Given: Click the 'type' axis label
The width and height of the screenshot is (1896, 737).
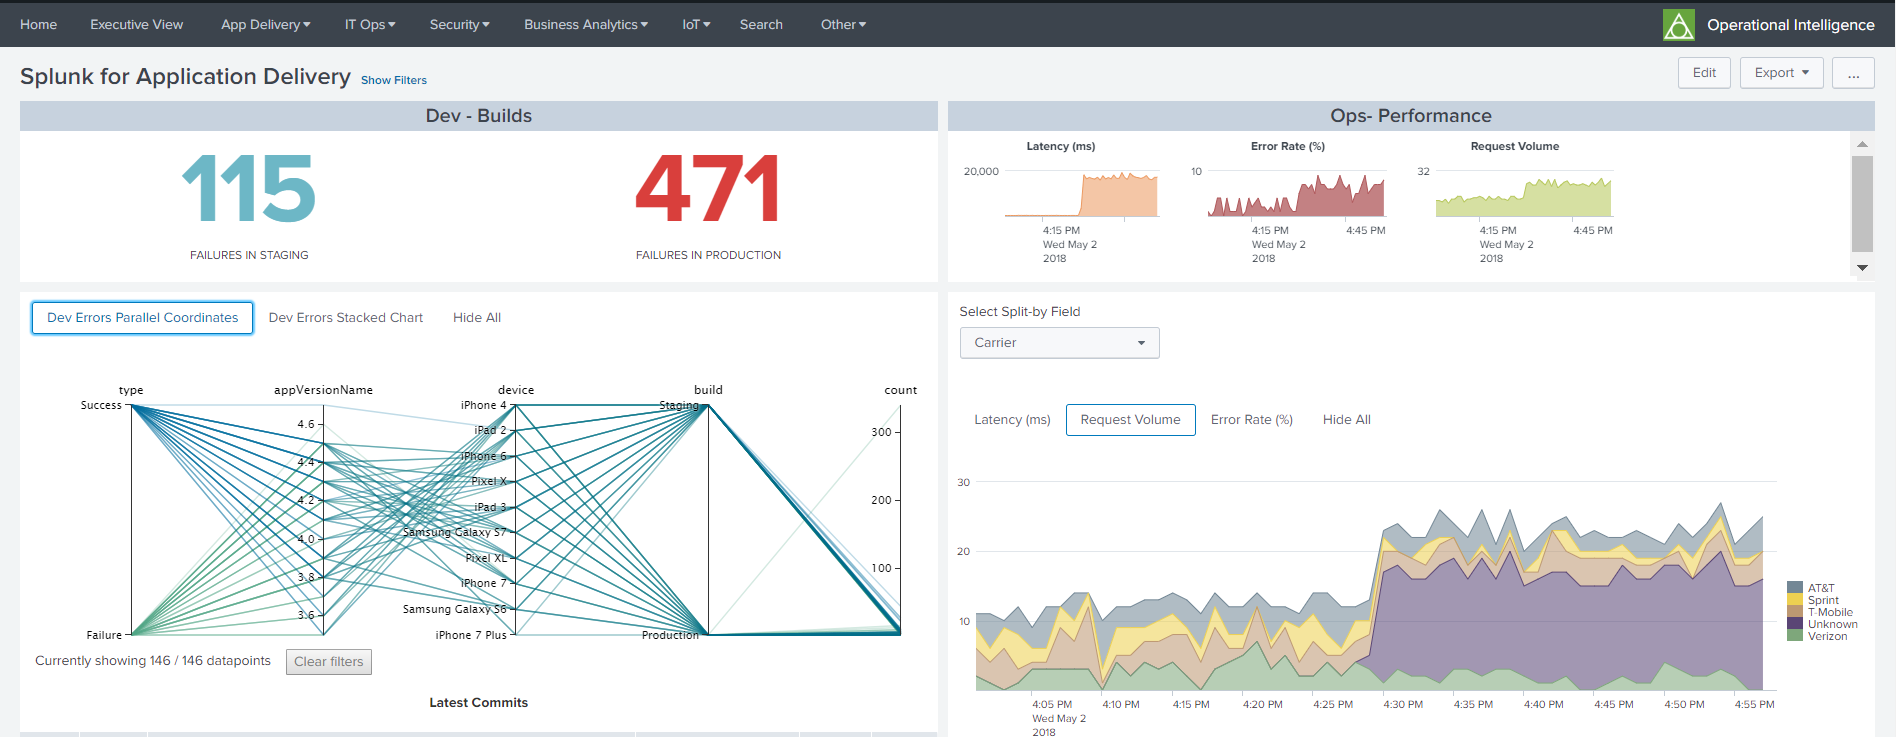Looking at the screenshot, I should point(131,390).
